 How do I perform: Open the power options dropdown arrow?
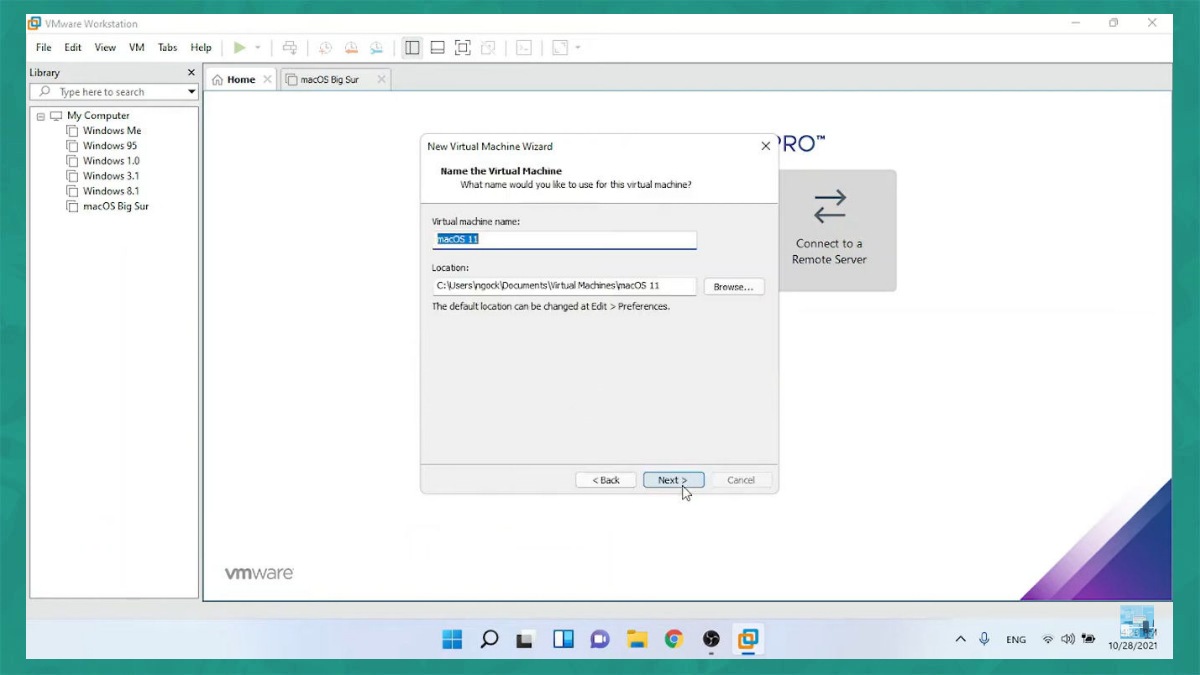257,47
